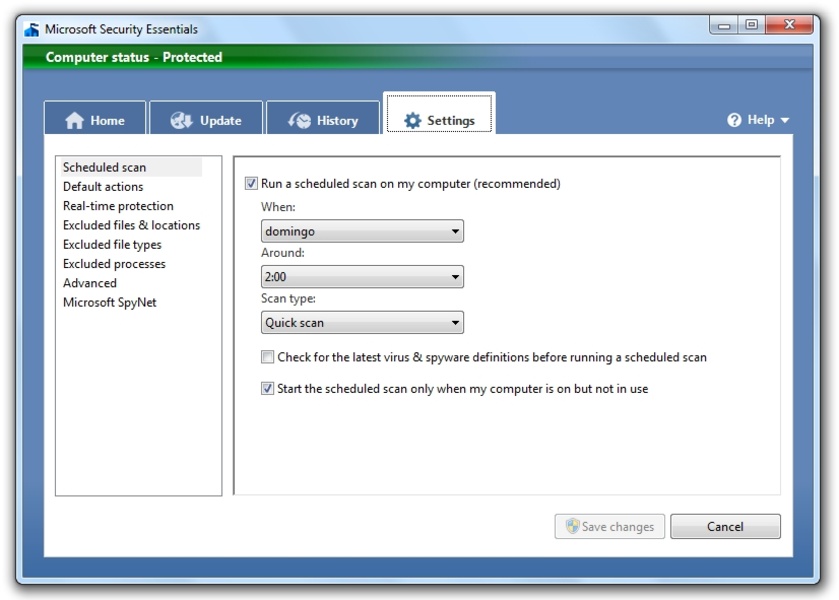Click the When: label
The height and width of the screenshot is (600, 839).
278,207
